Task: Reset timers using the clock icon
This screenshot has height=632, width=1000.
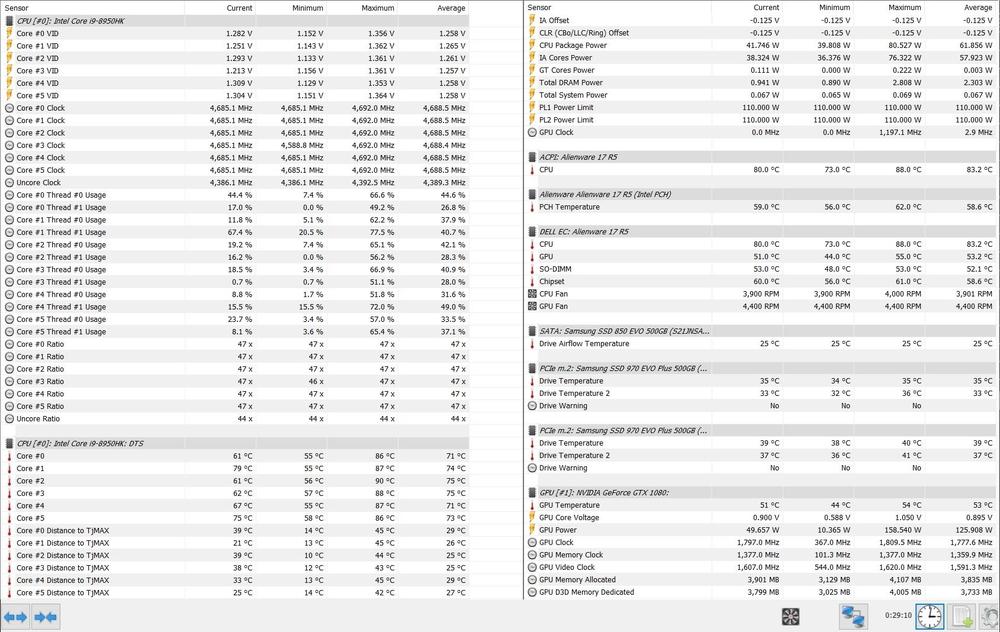Action: coord(929,616)
